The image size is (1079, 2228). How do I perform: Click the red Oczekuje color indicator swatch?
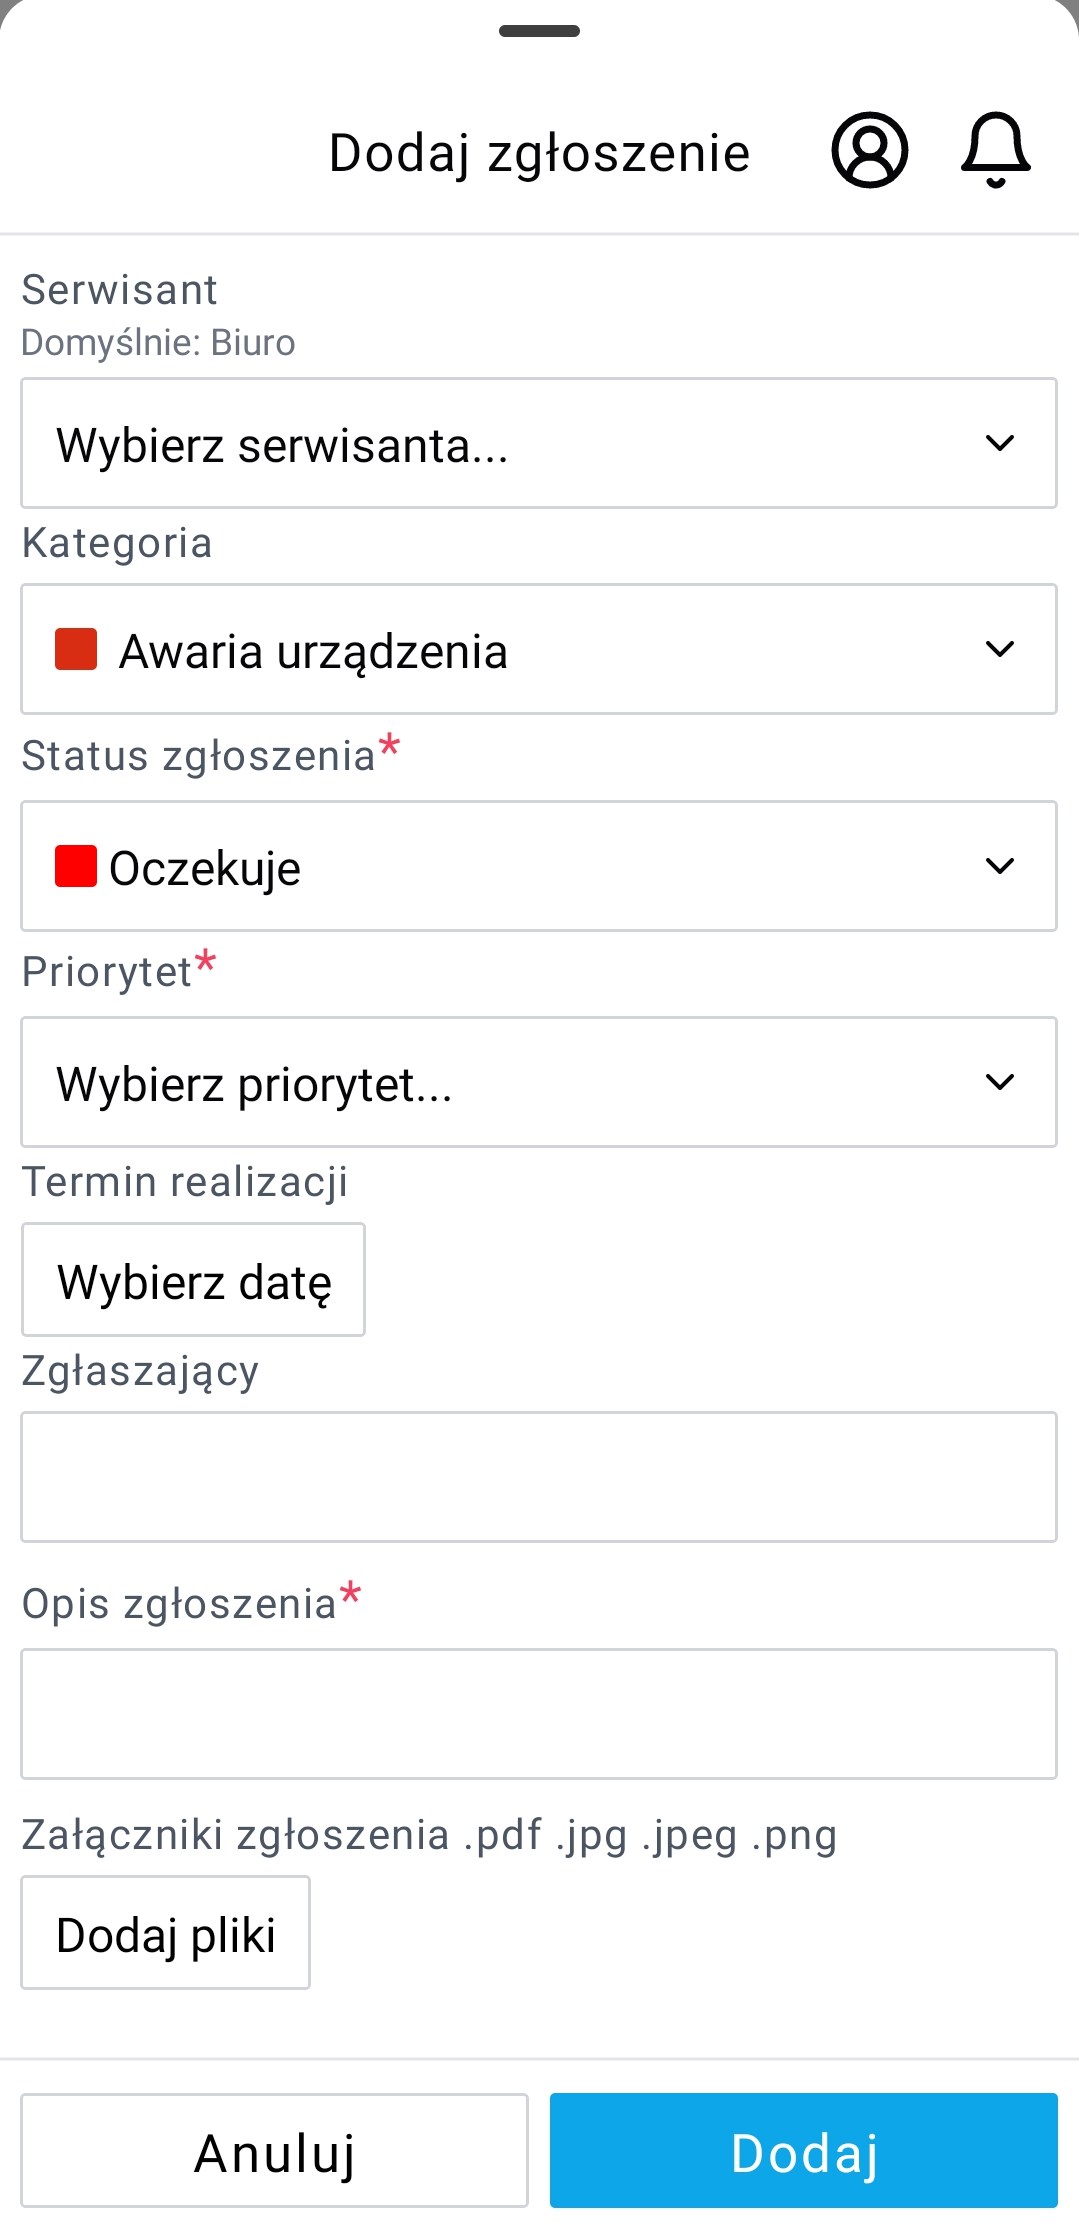75,866
